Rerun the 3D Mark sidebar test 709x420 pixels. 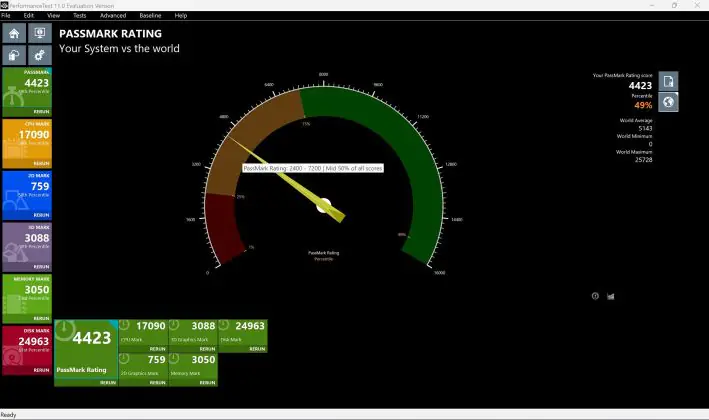point(41,267)
